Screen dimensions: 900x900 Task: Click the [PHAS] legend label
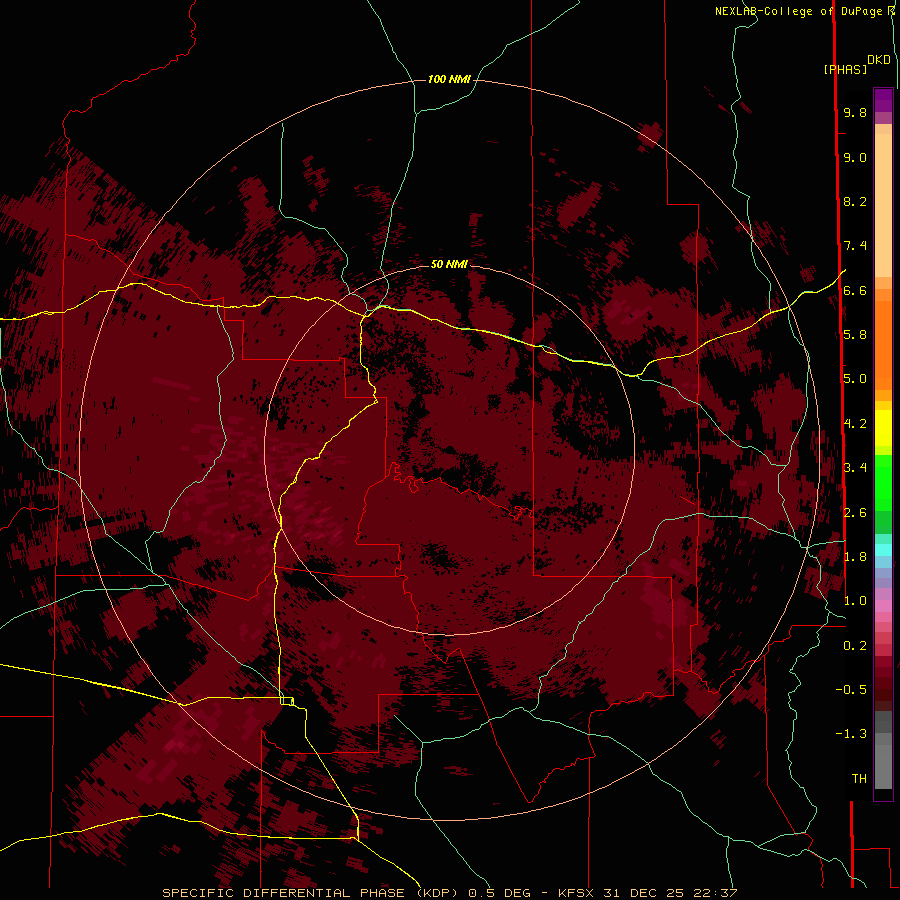845,70
